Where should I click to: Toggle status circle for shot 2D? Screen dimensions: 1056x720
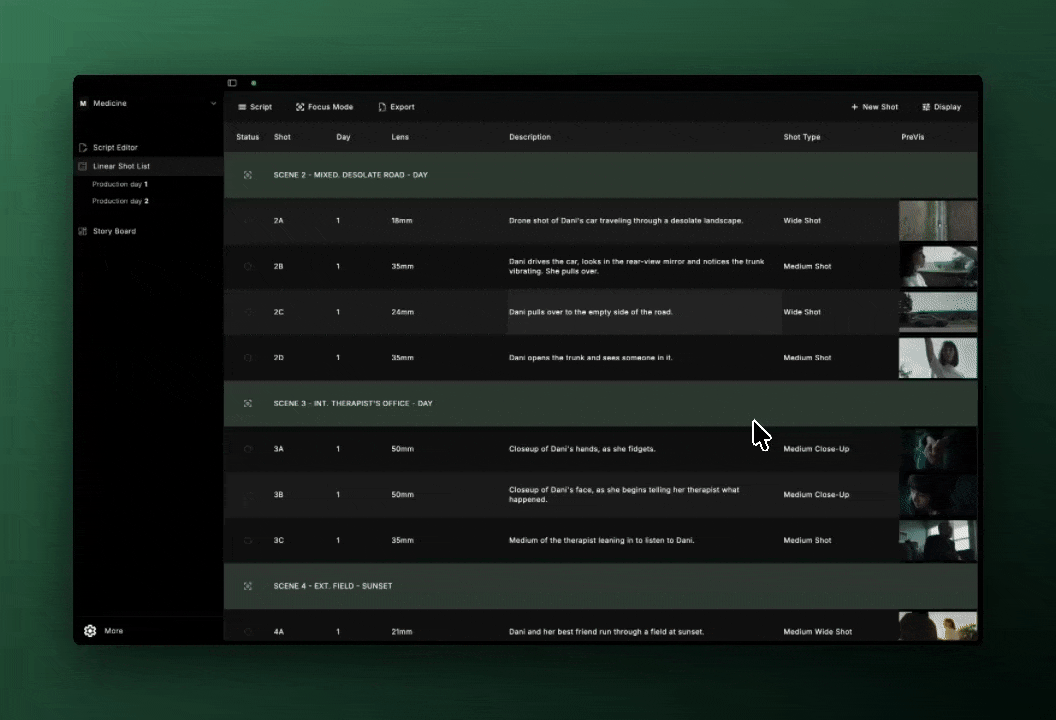pos(248,358)
